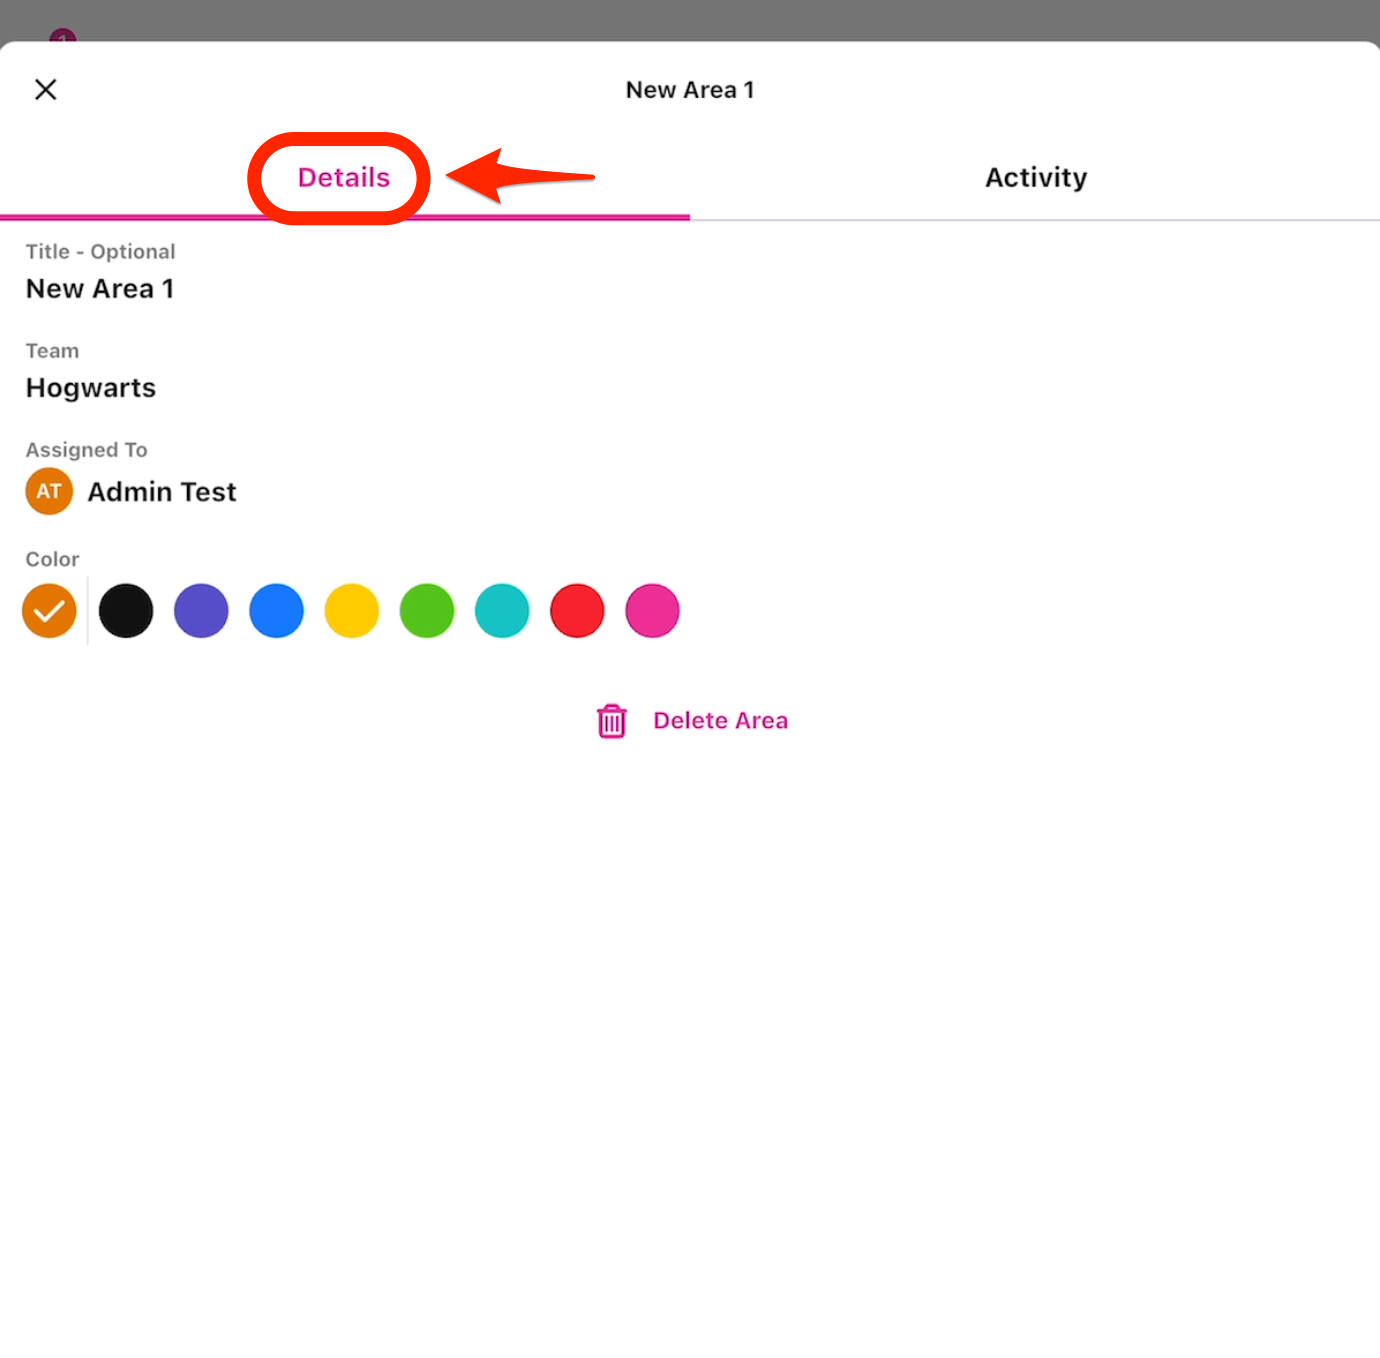This screenshot has height=1358, width=1380.
Task: Click the Title - Optional field label
Action: tap(100, 252)
